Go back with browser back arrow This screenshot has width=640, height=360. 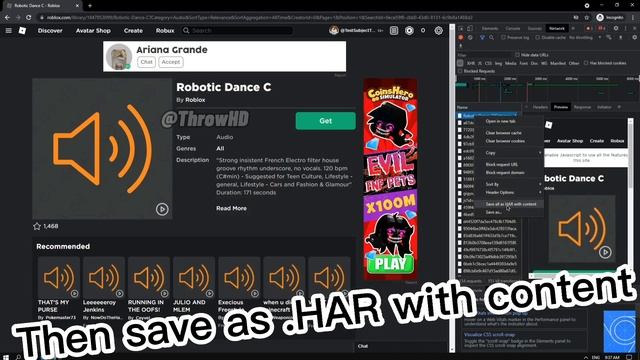click(7, 18)
